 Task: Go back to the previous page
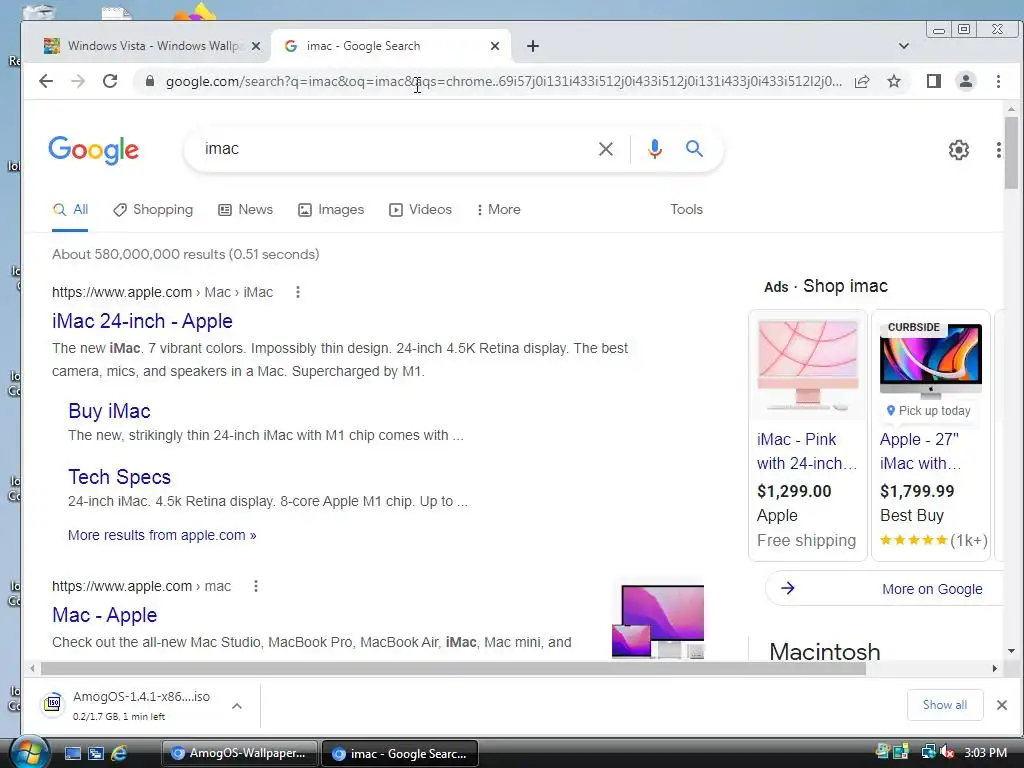[x=45, y=81]
